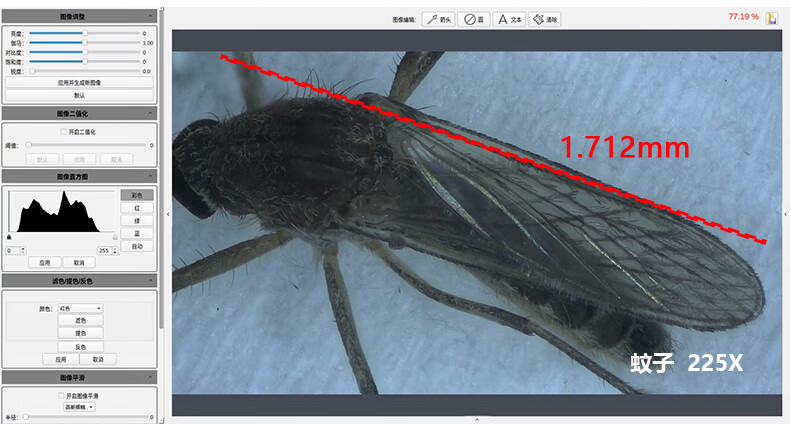Viewport: 790px width, 424px height.
Task: Click the histogram graph display
Action: pyautogui.click(x=62, y=211)
